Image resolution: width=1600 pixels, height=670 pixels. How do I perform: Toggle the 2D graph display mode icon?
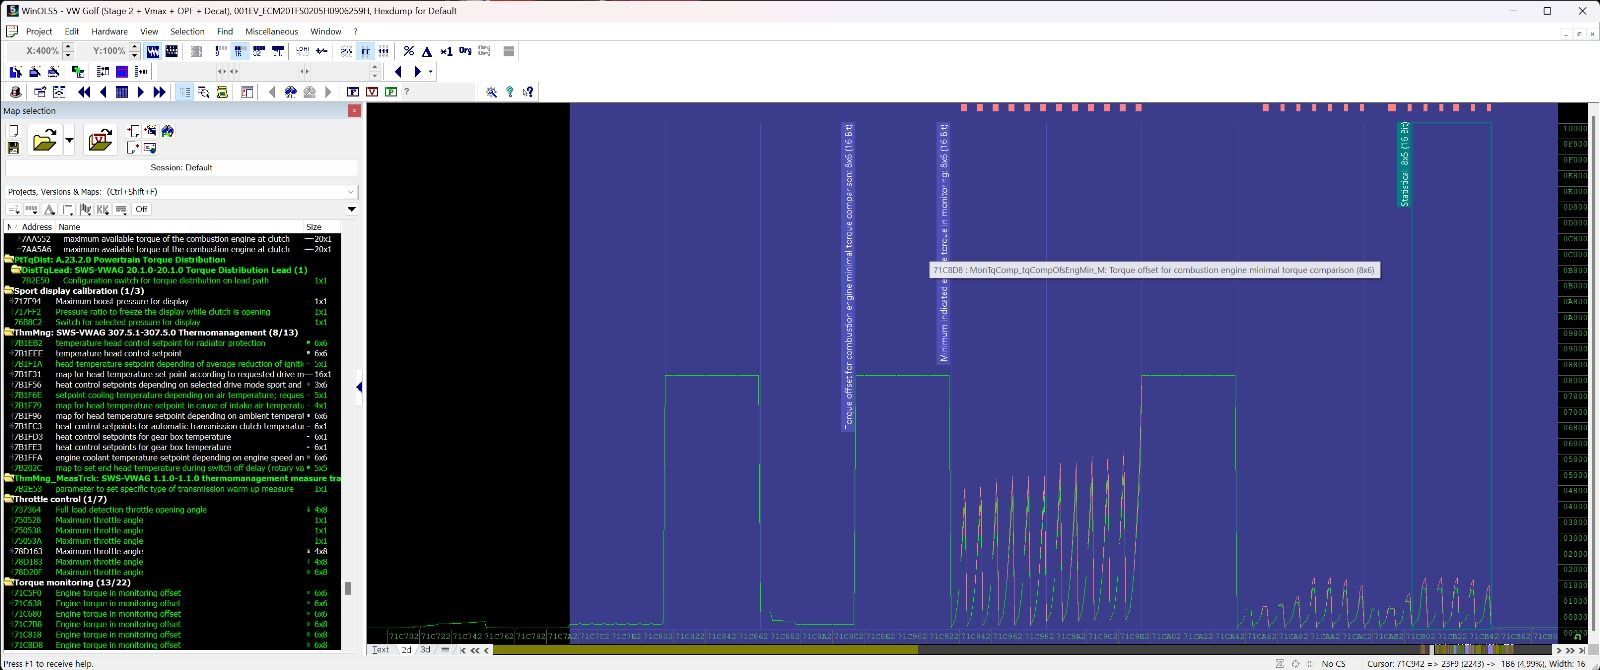click(x=153, y=51)
